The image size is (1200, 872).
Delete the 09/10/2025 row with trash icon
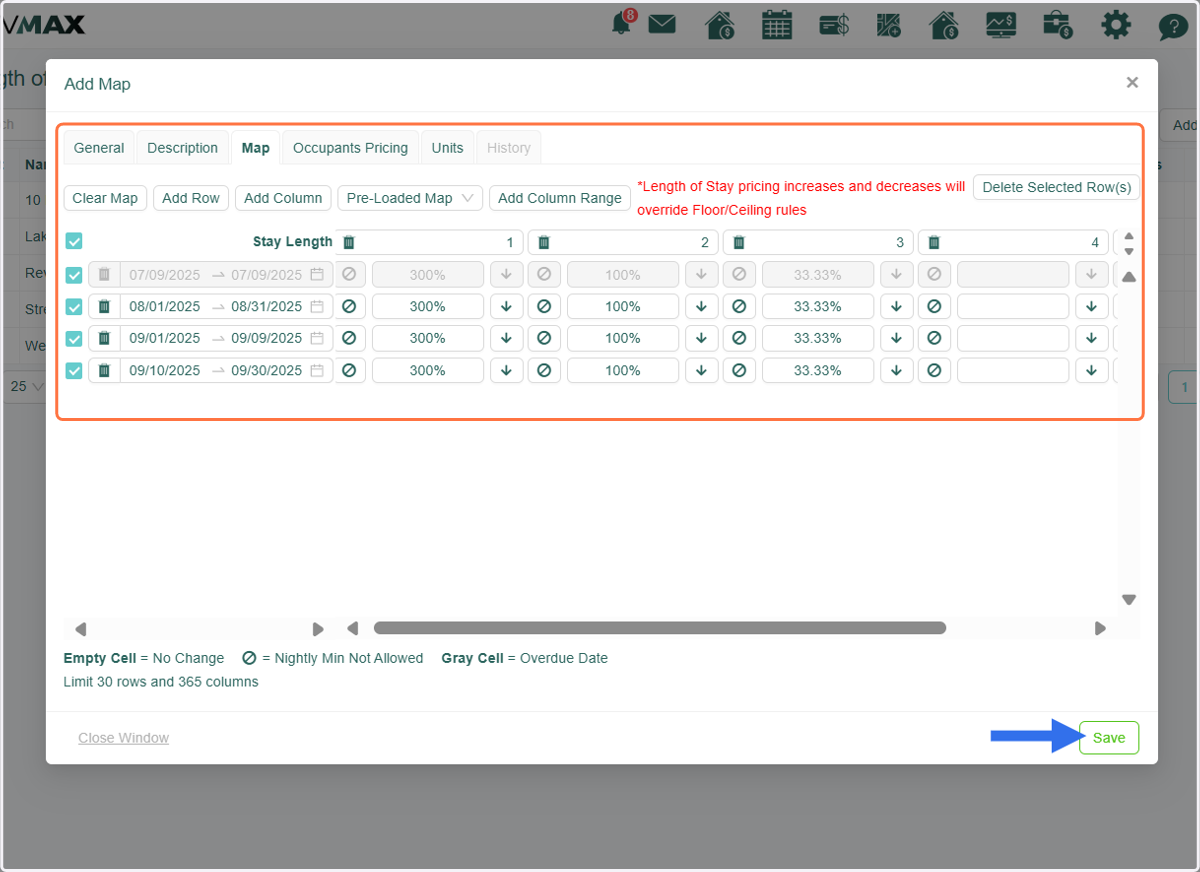point(104,370)
